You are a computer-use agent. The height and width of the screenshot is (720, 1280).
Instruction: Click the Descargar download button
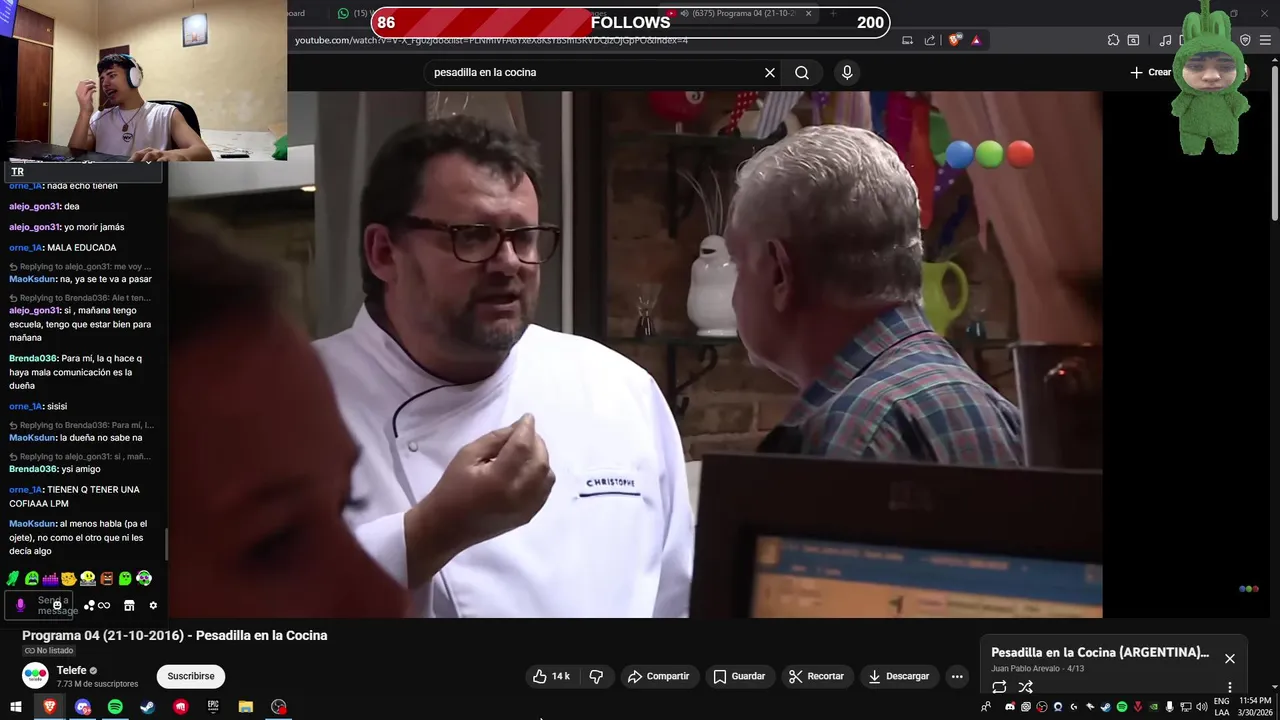pos(898,677)
